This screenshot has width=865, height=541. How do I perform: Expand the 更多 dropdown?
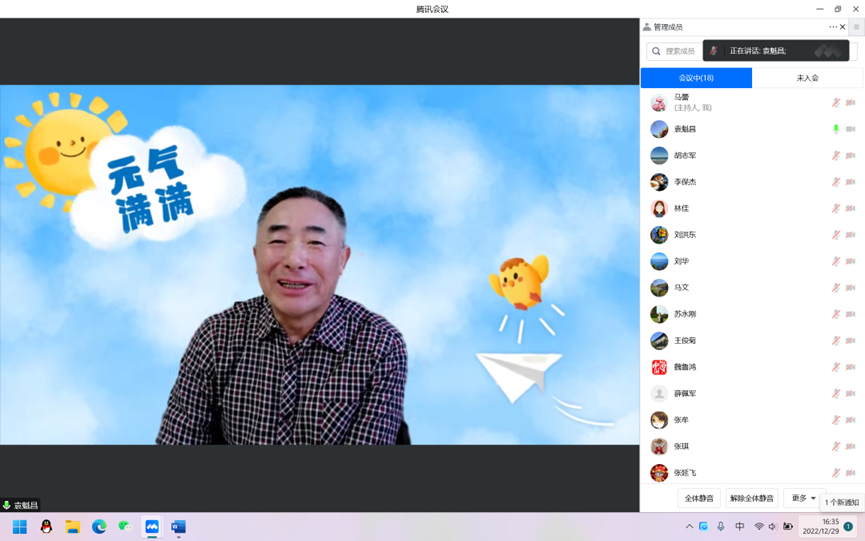pyautogui.click(x=803, y=498)
